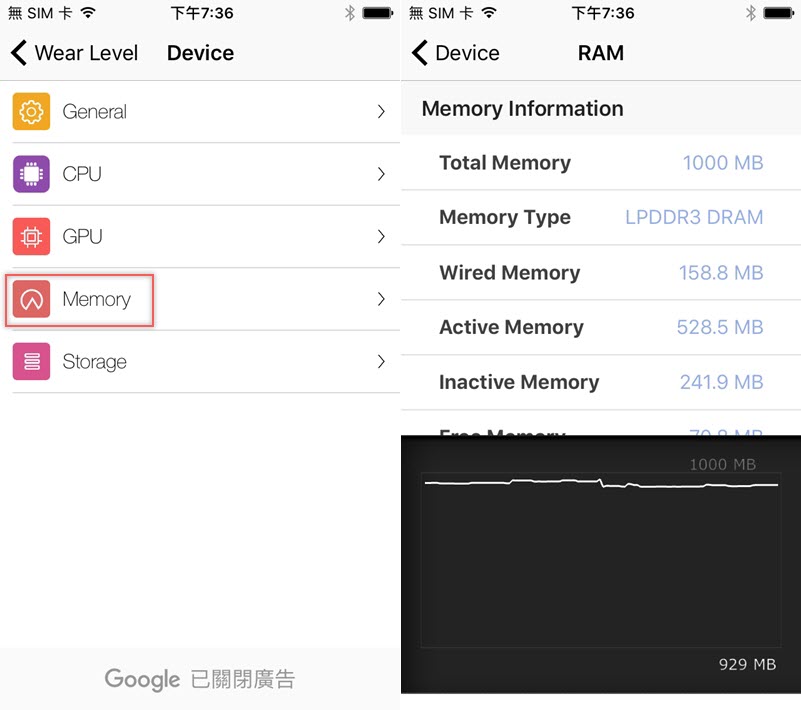Tap the purple CPU chip icon
The width and height of the screenshot is (801, 710).
click(x=31, y=174)
